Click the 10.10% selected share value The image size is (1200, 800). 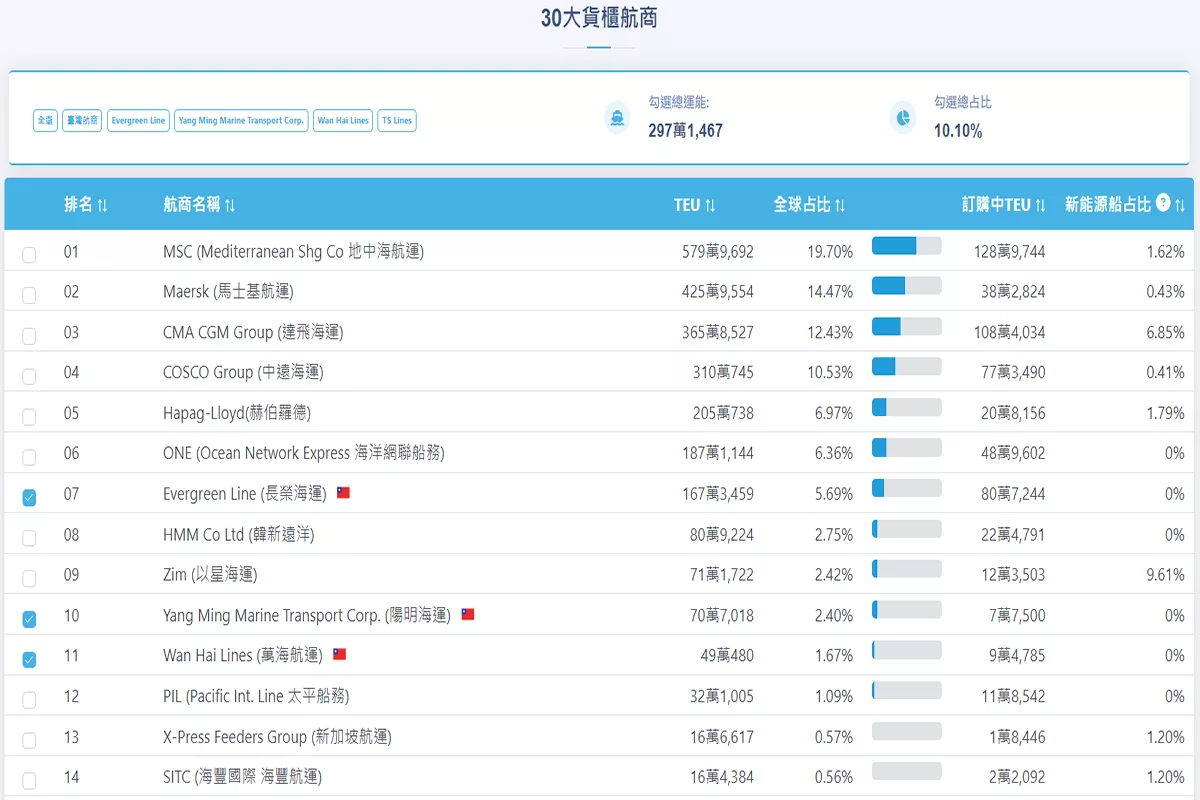958,131
